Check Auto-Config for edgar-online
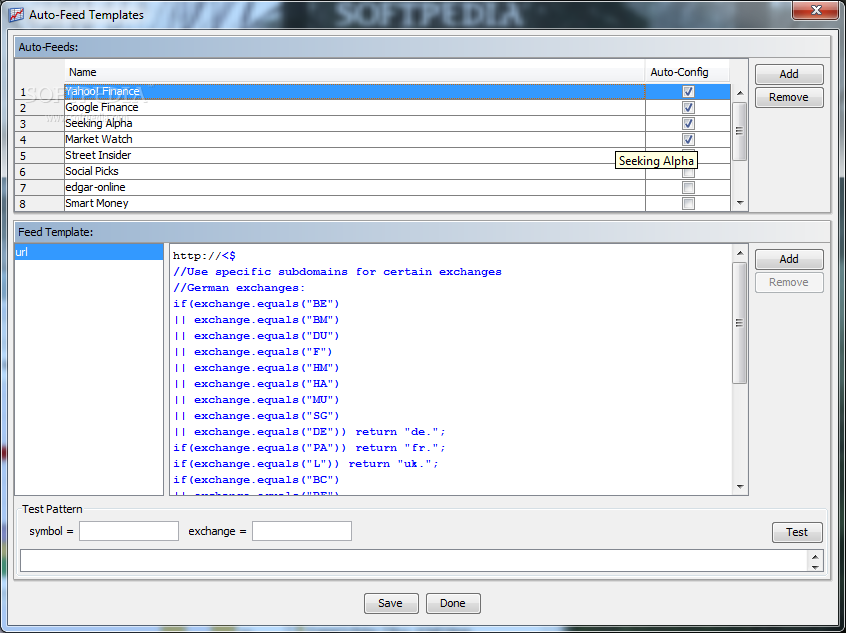Viewport: 846px width, 633px height. click(688, 188)
